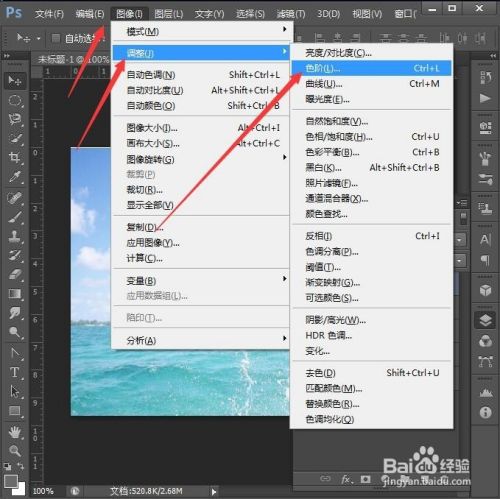Expand the 图像旋转(G) submenu

click(201, 159)
